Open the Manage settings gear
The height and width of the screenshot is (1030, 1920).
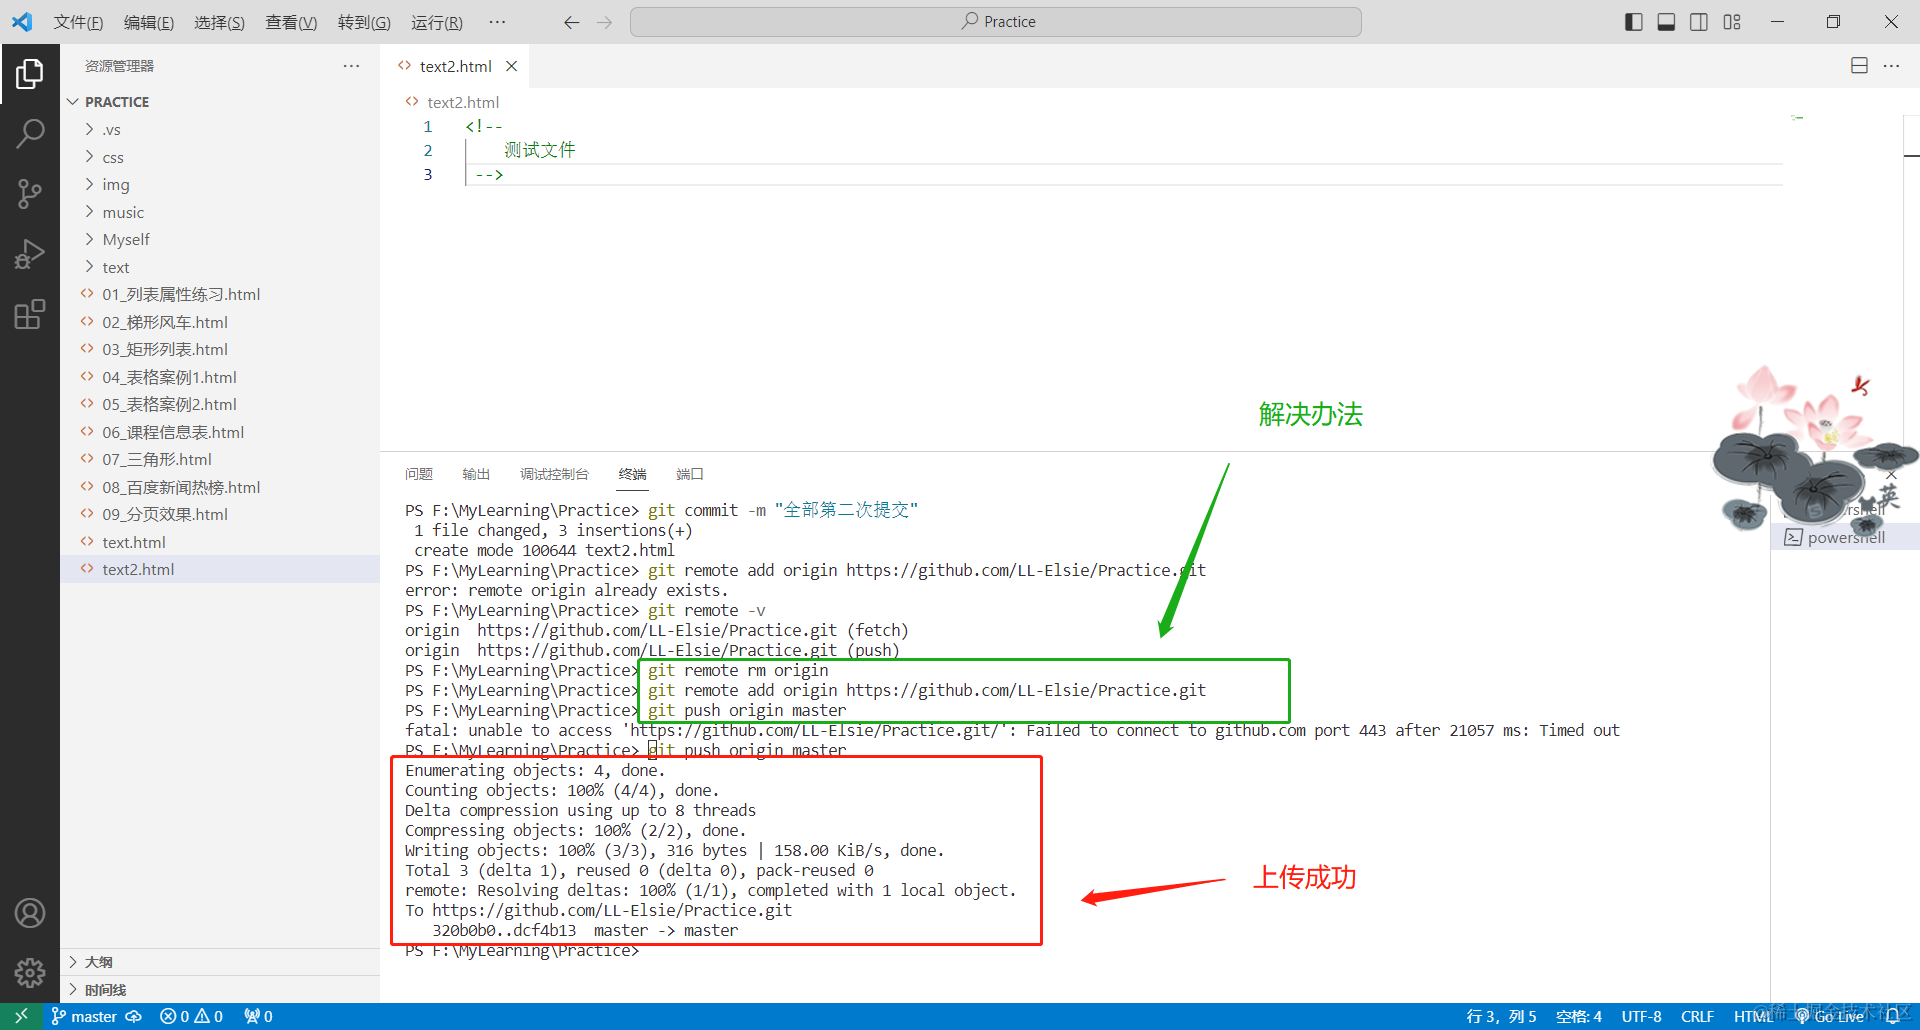[30, 972]
